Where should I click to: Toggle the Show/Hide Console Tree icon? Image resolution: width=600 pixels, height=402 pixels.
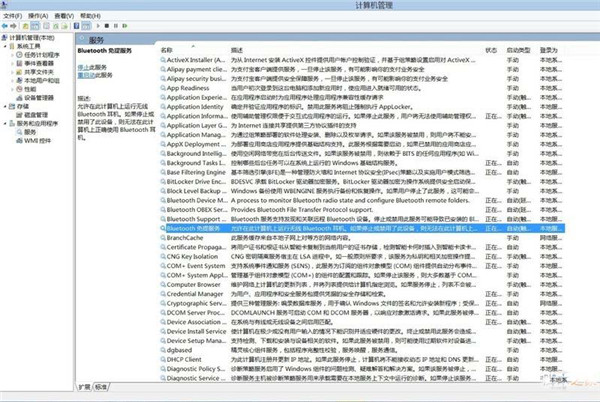pos(35,26)
